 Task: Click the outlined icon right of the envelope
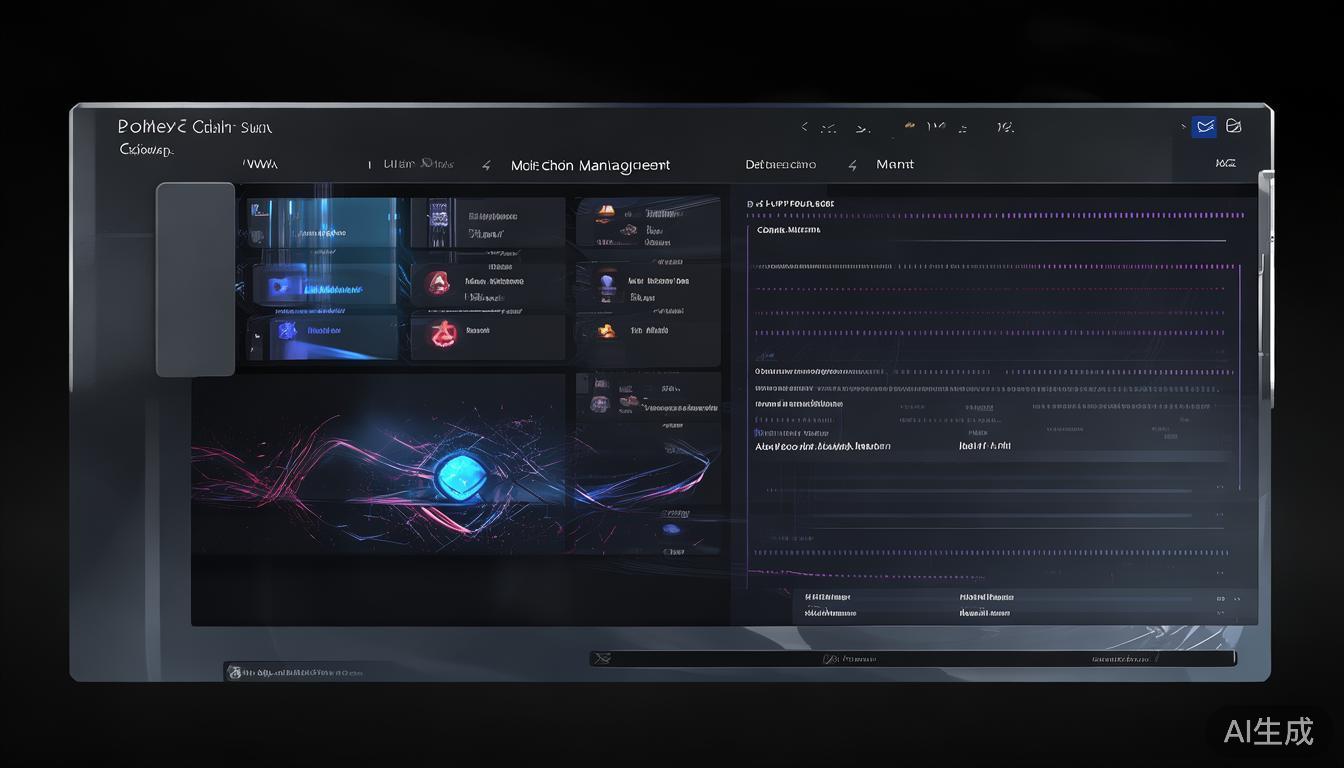click(x=1233, y=126)
